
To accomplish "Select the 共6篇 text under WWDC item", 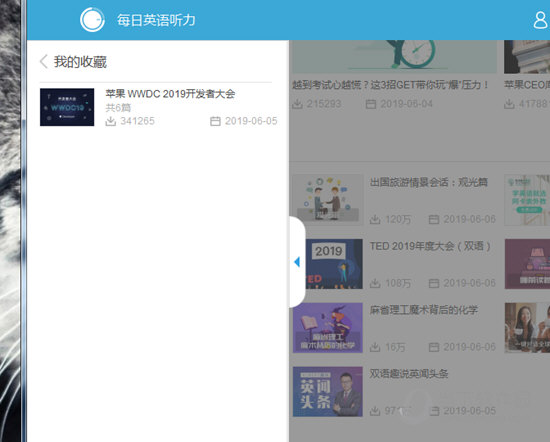I will (x=118, y=107).
